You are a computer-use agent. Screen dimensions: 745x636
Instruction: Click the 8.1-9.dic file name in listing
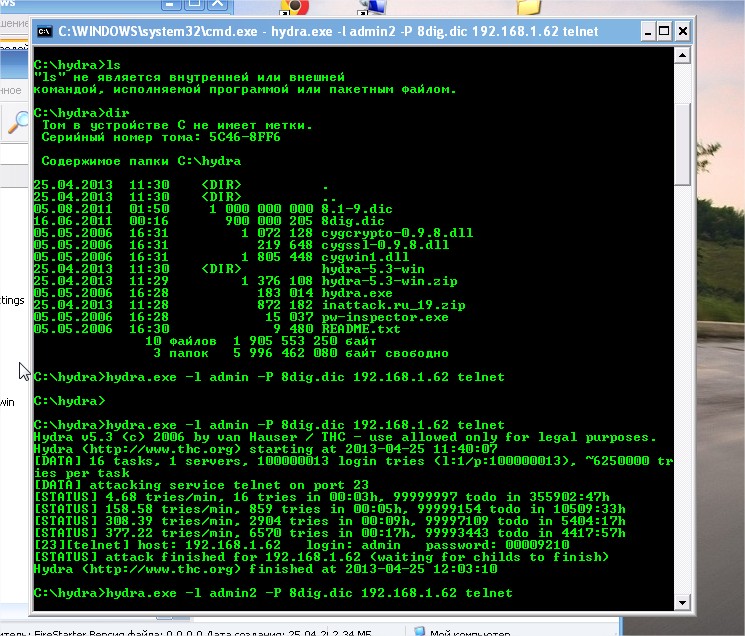click(x=357, y=209)
